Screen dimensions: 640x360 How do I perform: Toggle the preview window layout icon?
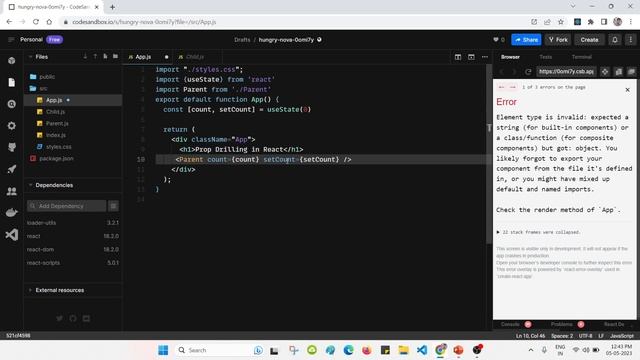point(471,57)
